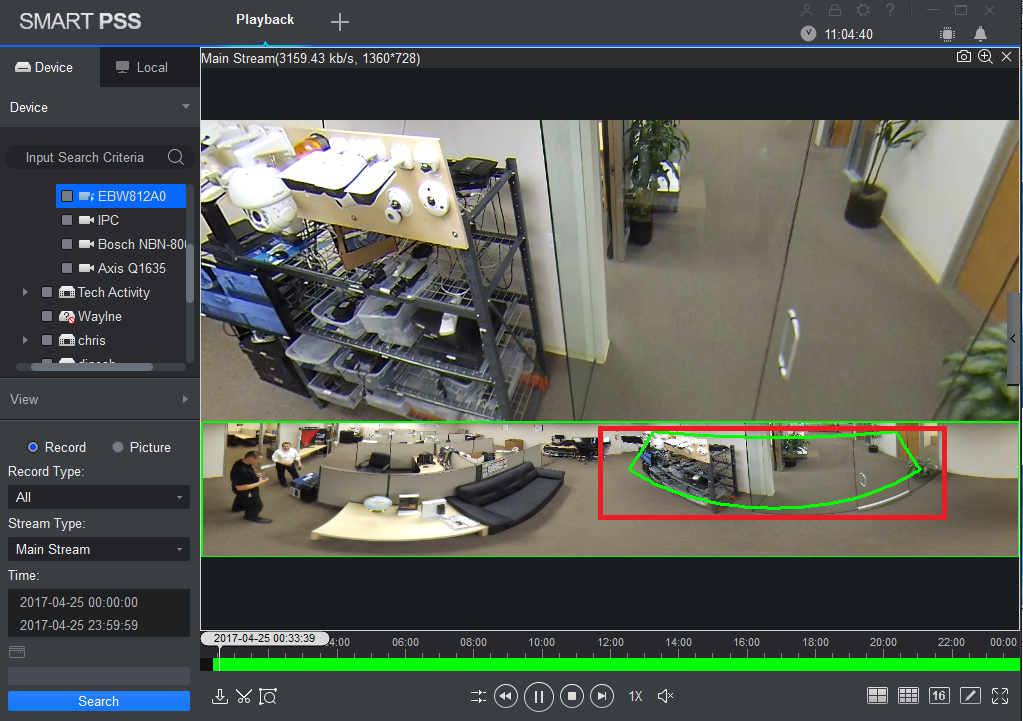Select the Record radio button

point(33,447)
